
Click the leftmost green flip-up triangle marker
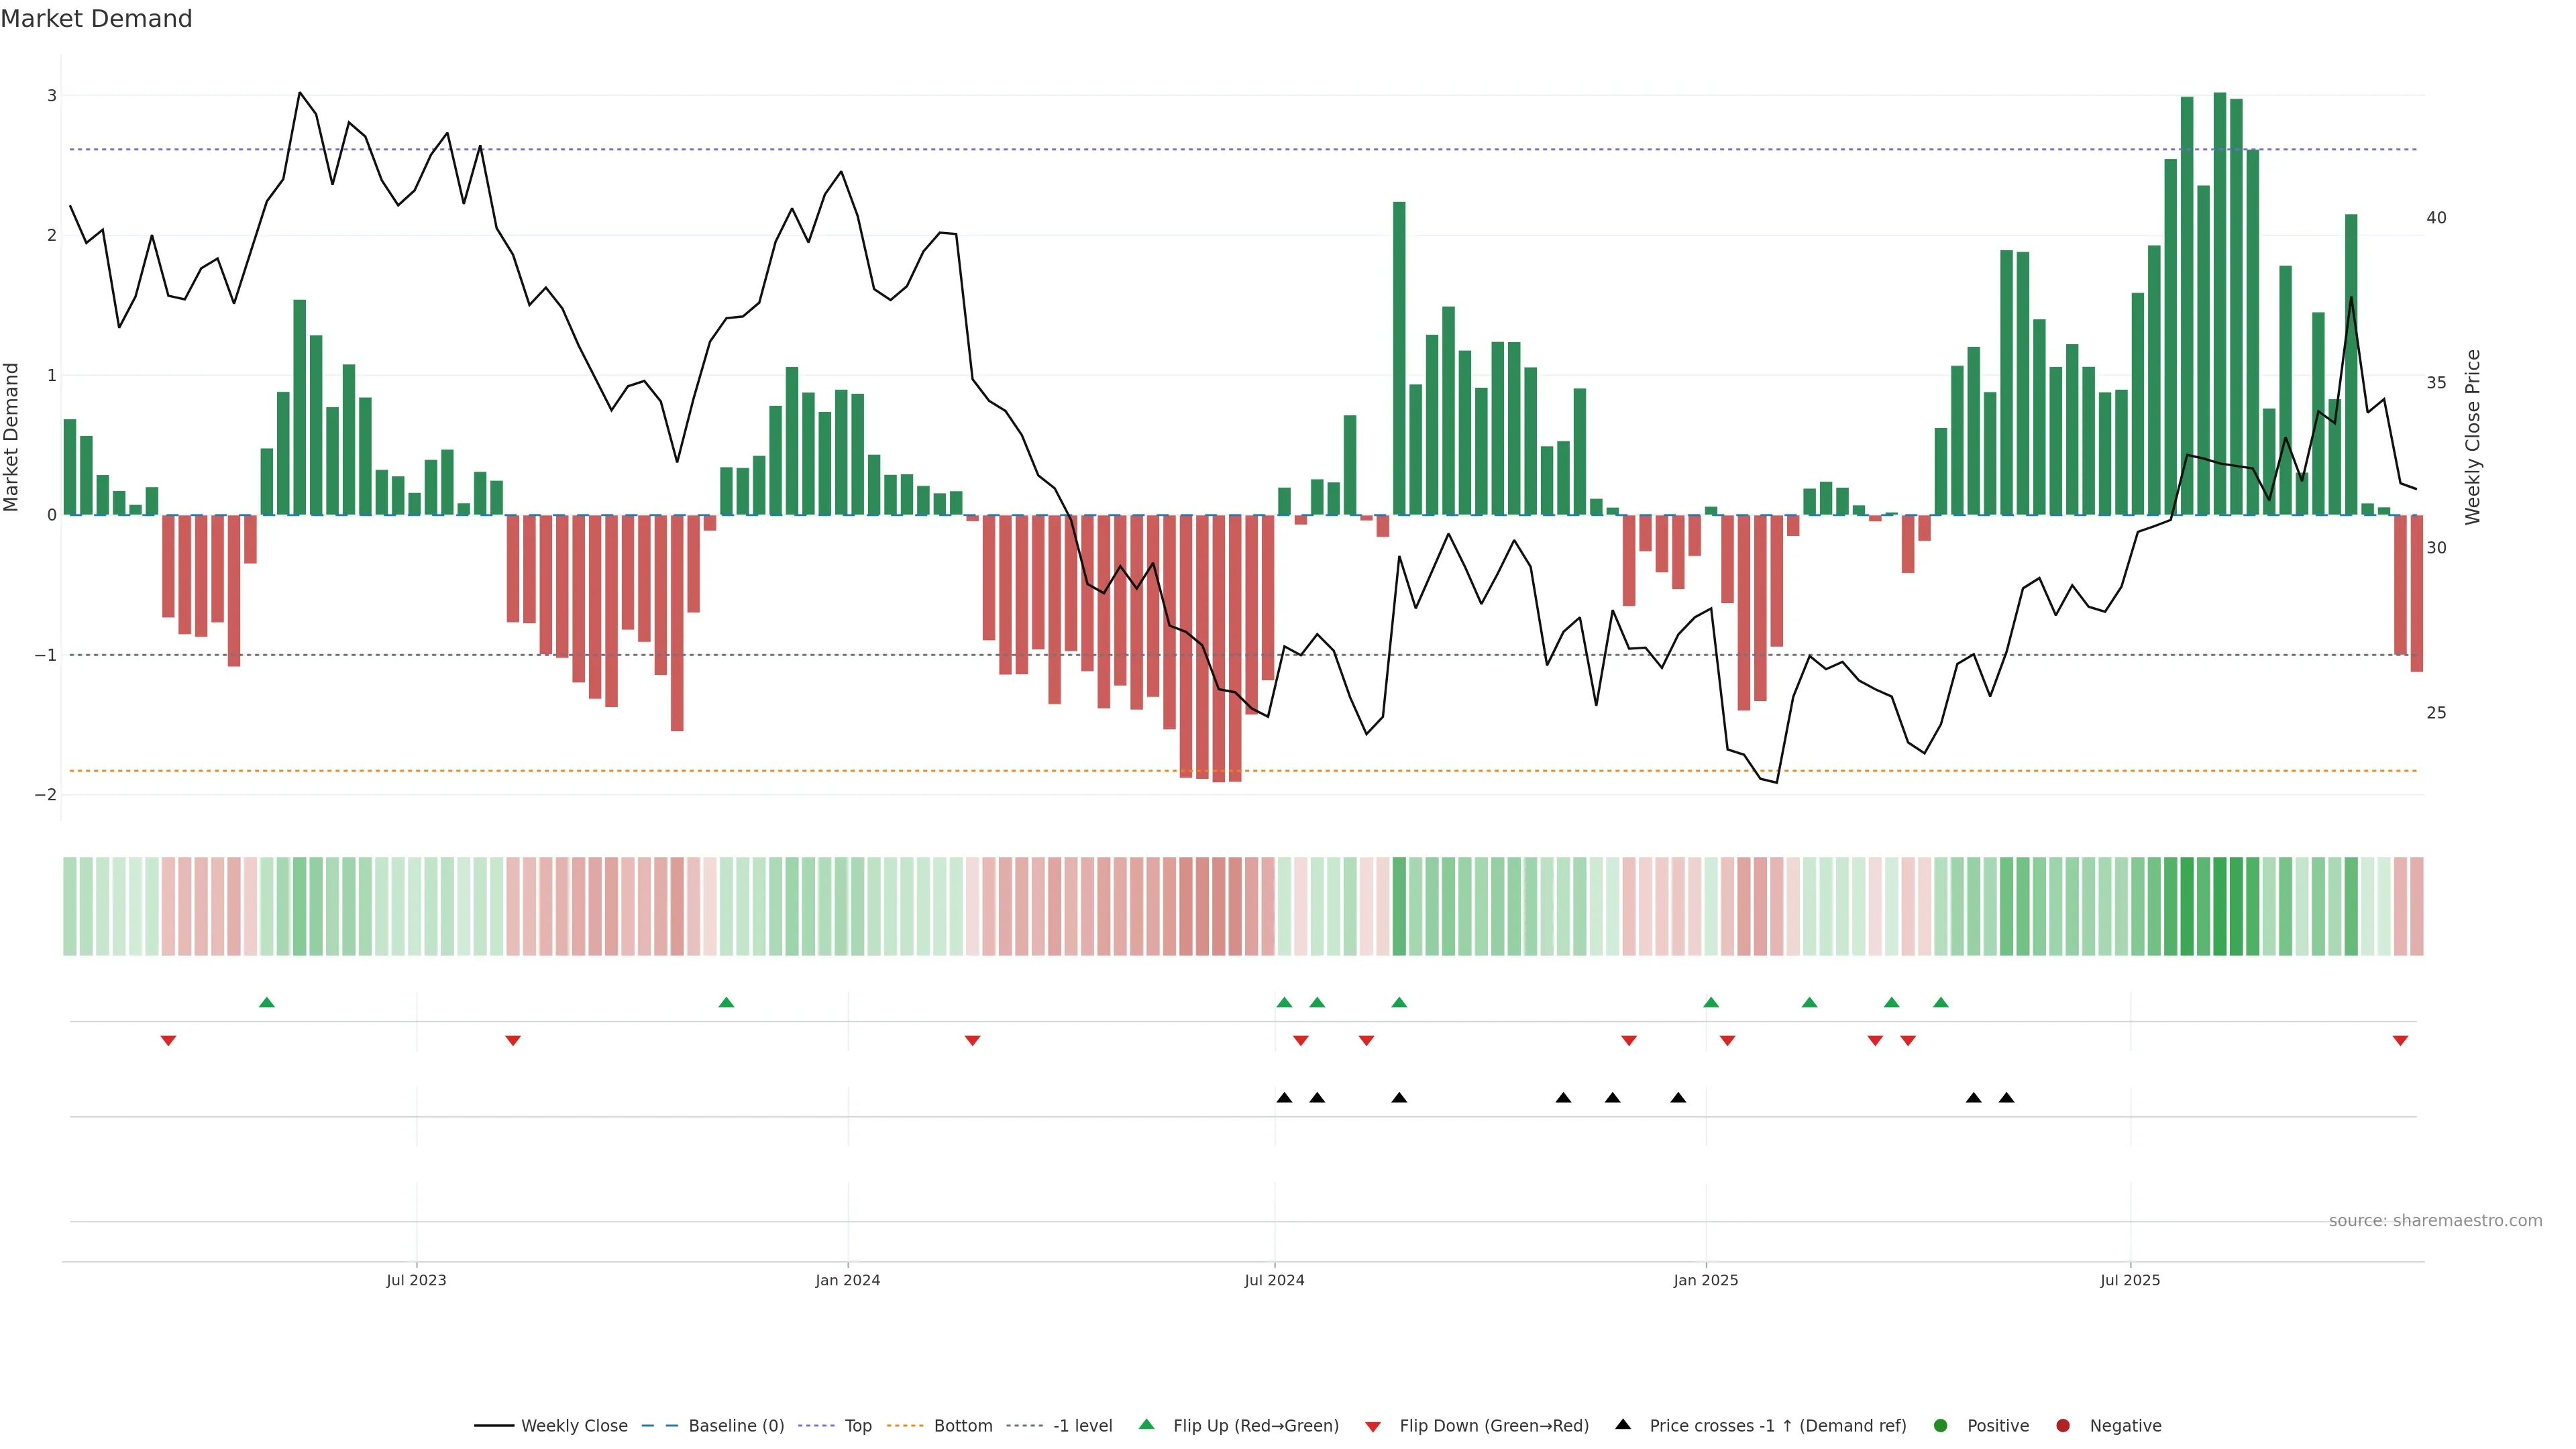click(267, 1002)
